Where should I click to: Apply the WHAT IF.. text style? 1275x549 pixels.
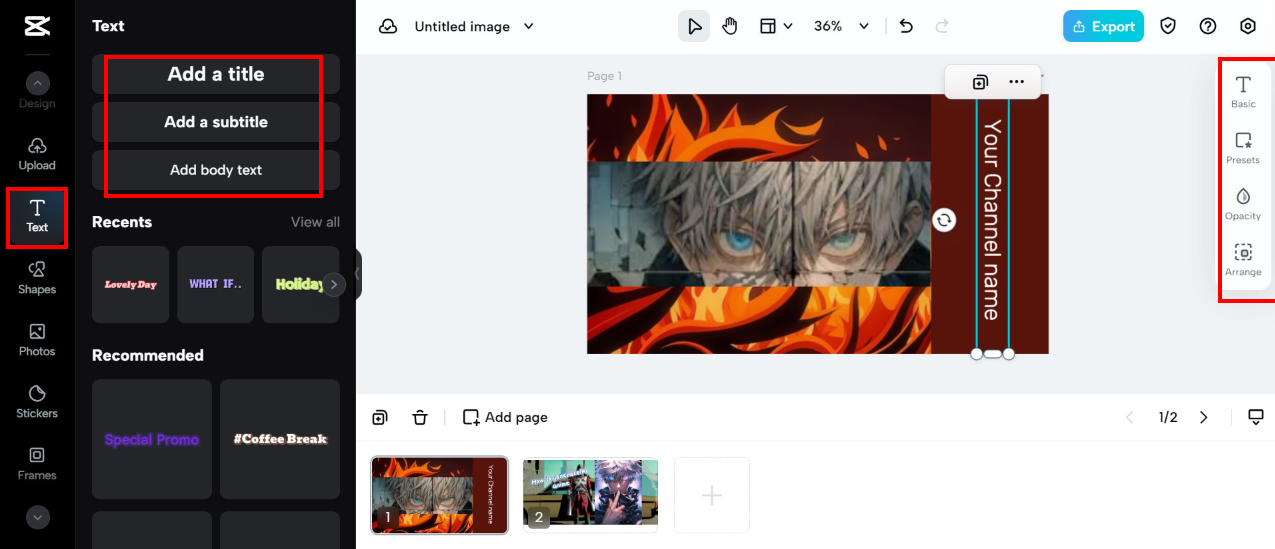coord(216,285)
